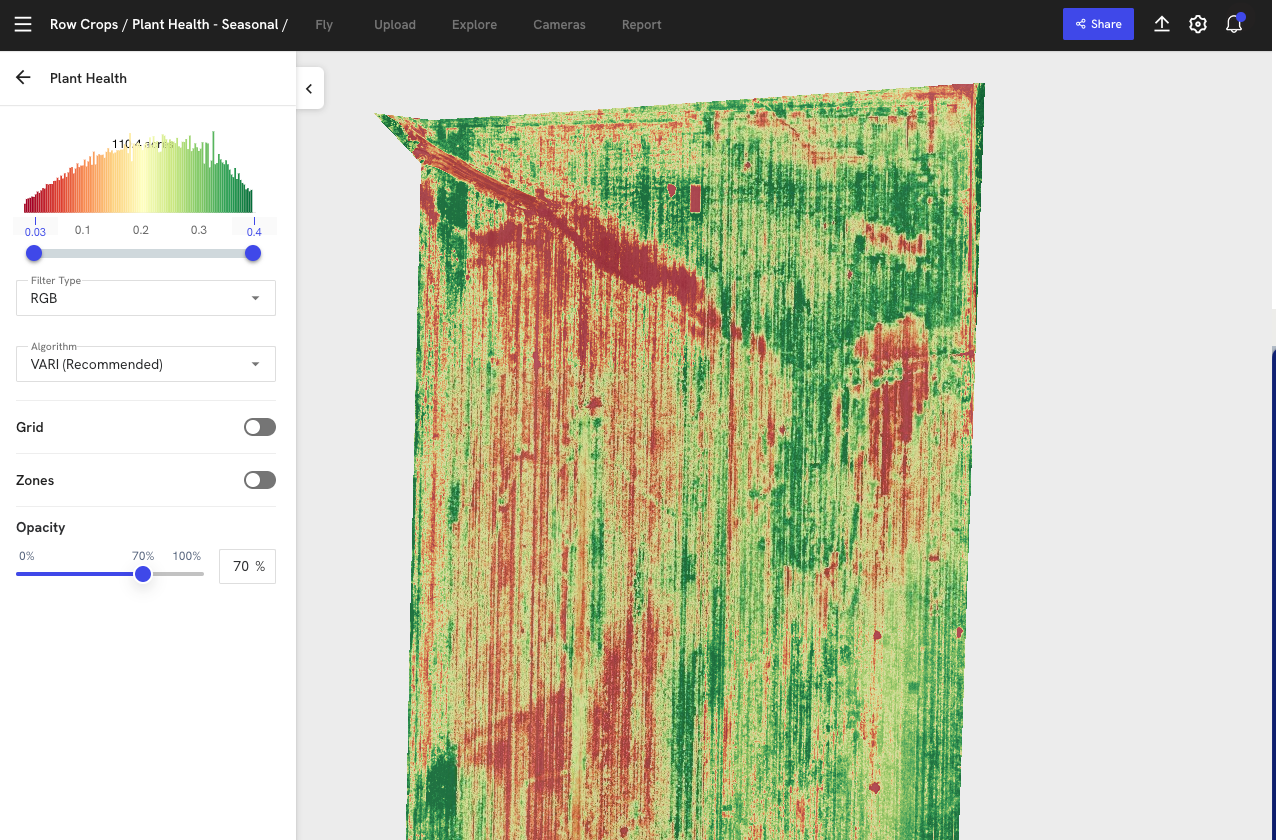
Task: Click the plant health histogram chart
Action: [138, 172]
